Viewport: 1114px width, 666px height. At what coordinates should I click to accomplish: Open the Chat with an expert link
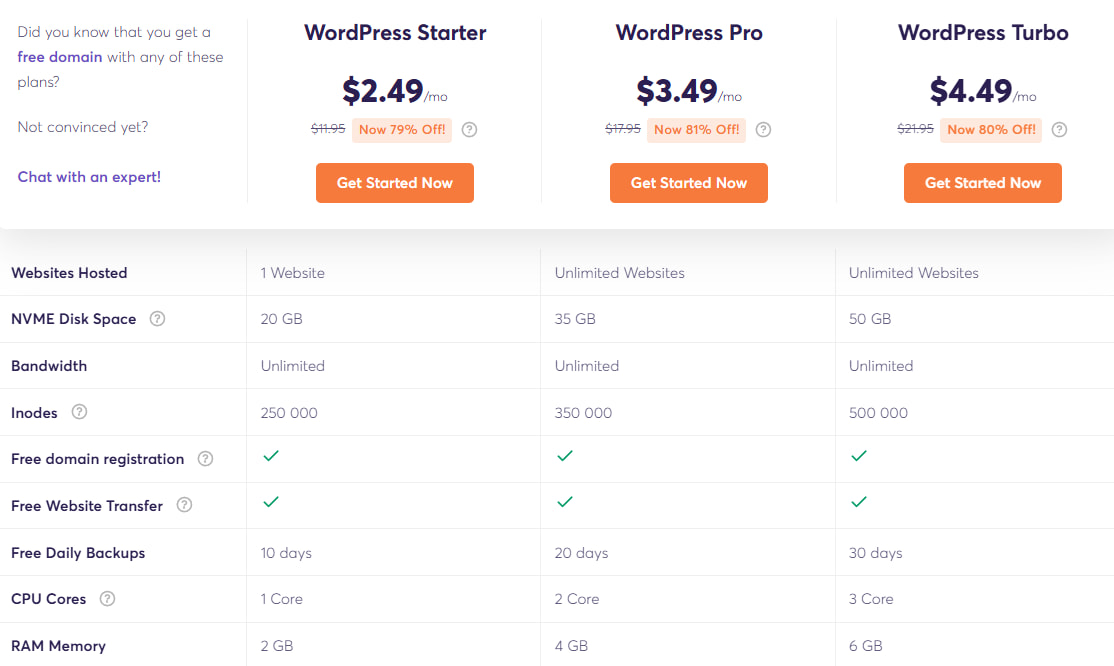click(89, 177)
